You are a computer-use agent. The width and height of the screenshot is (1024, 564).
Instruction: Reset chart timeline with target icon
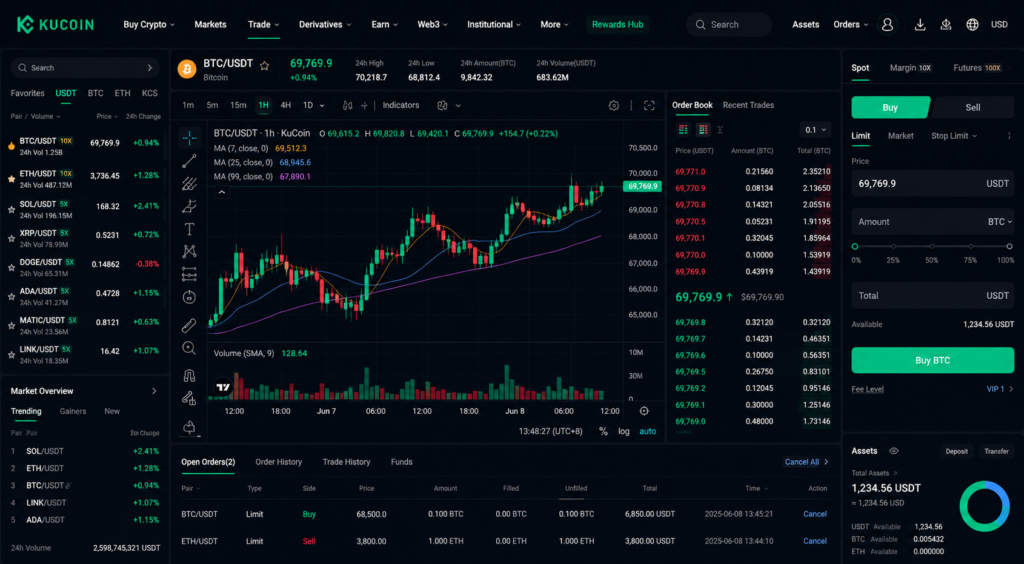tap(644, 411)
